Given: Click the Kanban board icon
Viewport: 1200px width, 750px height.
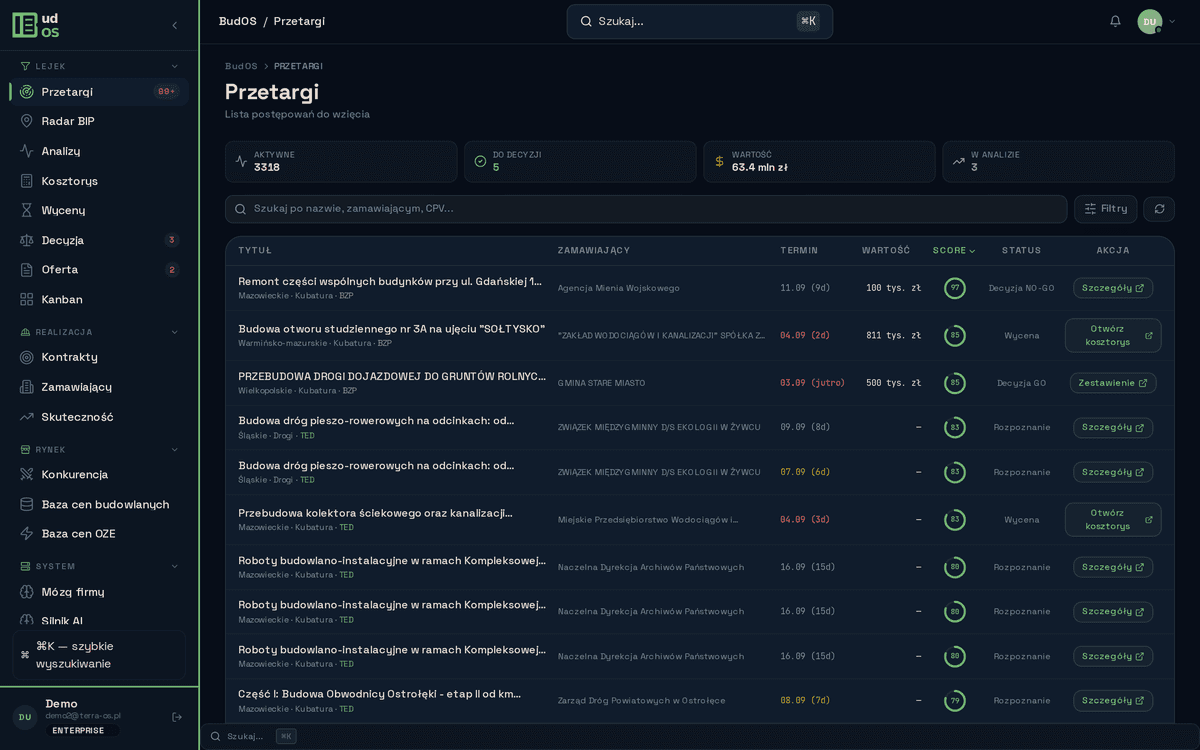Looking at the screenshot, I should 27,299.
